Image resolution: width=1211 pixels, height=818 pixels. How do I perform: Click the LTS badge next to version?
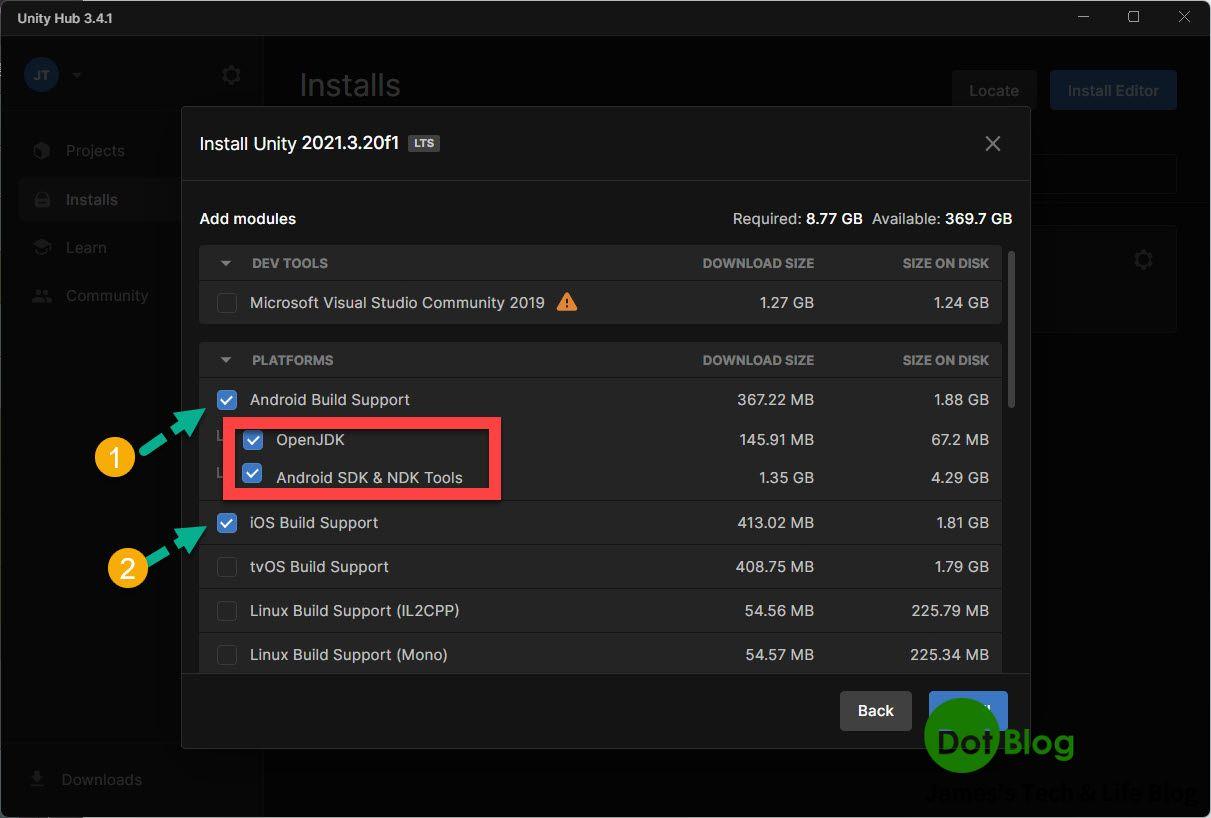424,143
